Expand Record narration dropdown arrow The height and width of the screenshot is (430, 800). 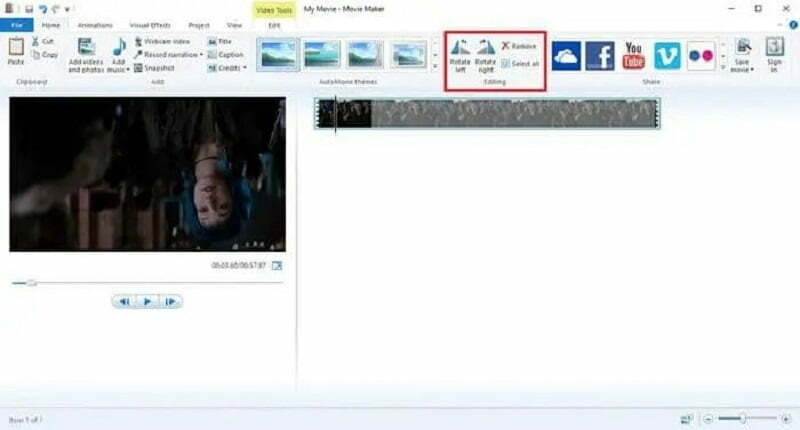(201, 55)
